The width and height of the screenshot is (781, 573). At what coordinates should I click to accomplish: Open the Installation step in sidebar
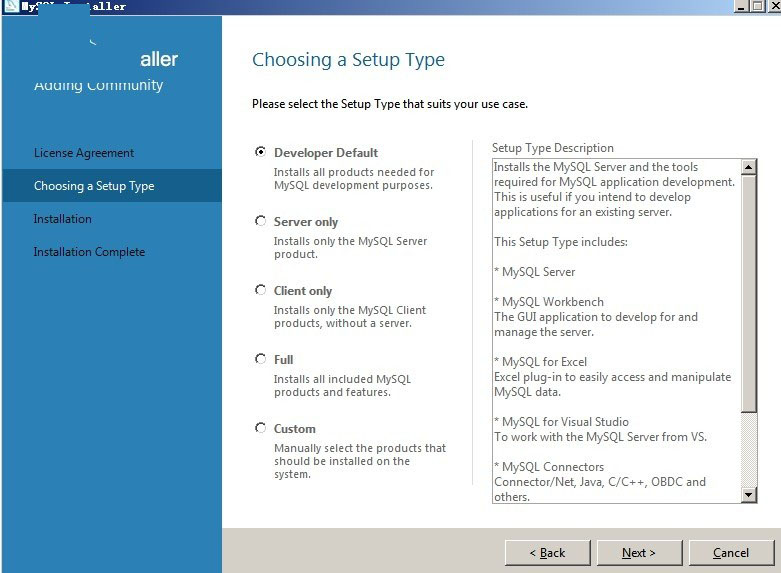tap(62, 219)
